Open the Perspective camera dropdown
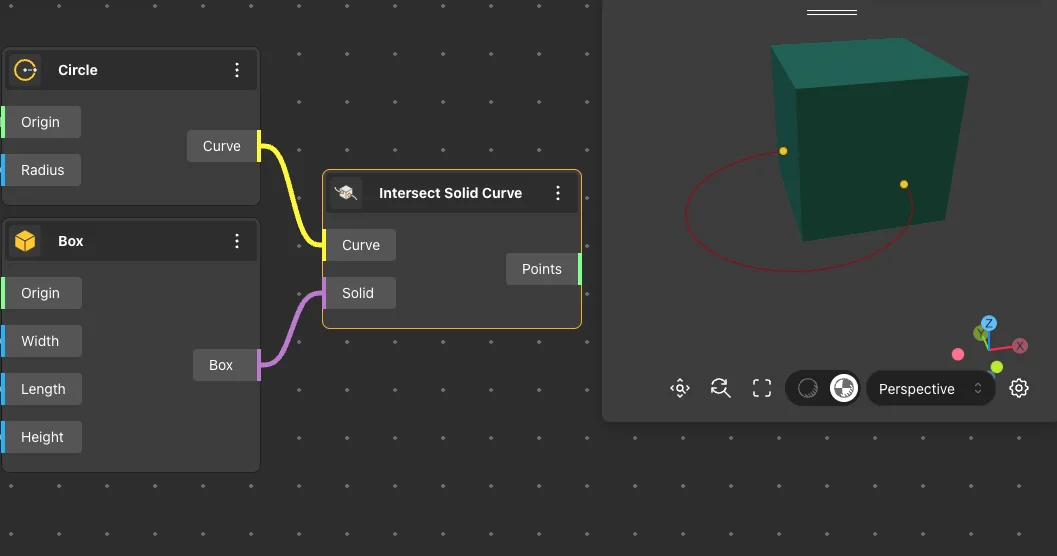 pos(930,389)
